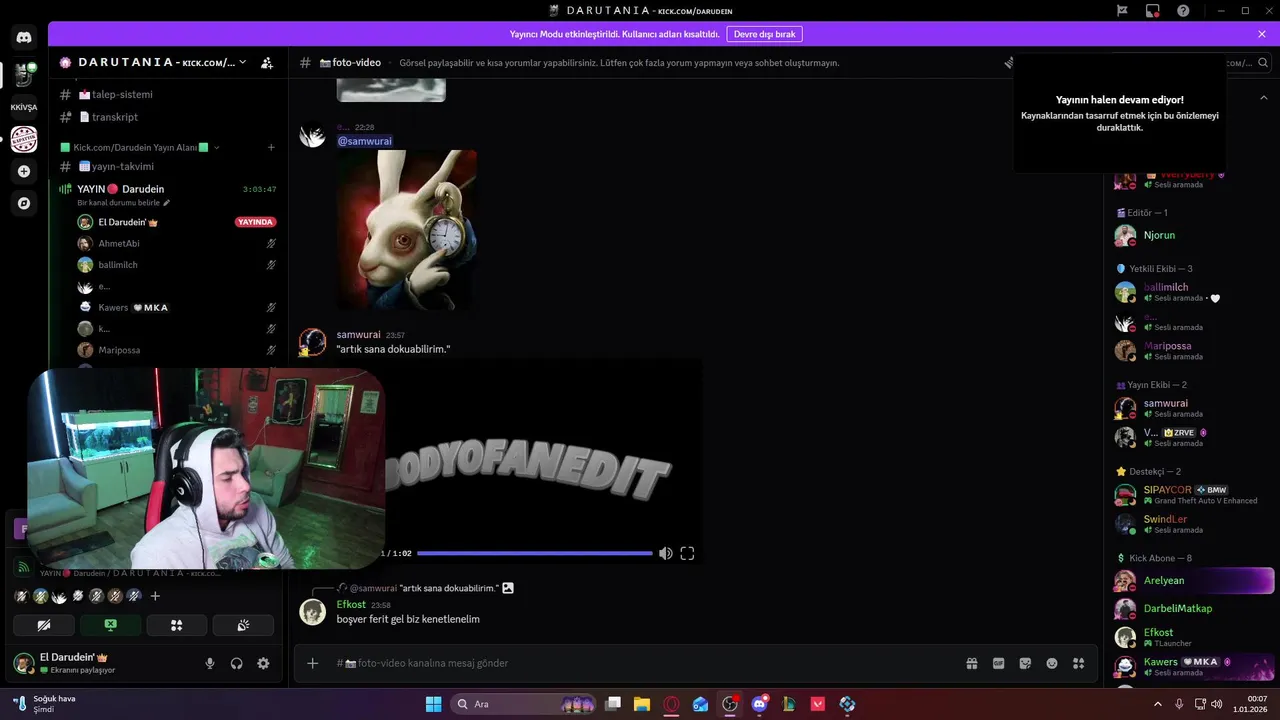Open invite members icon beside server name
This screenshot has height=720, width=1280.
pos(267,62)
